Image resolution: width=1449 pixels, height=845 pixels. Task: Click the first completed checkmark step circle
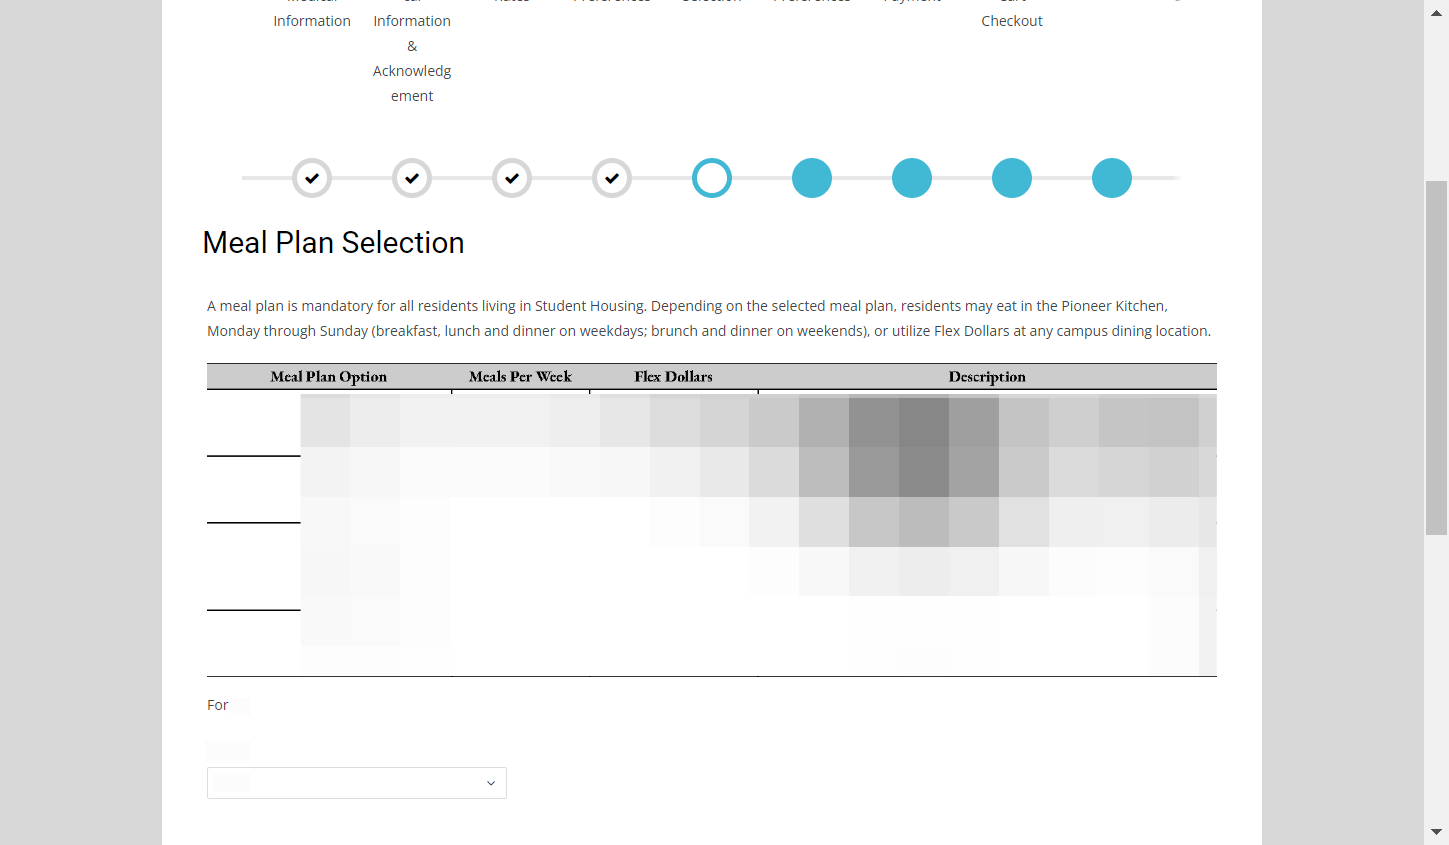[312, 178]
